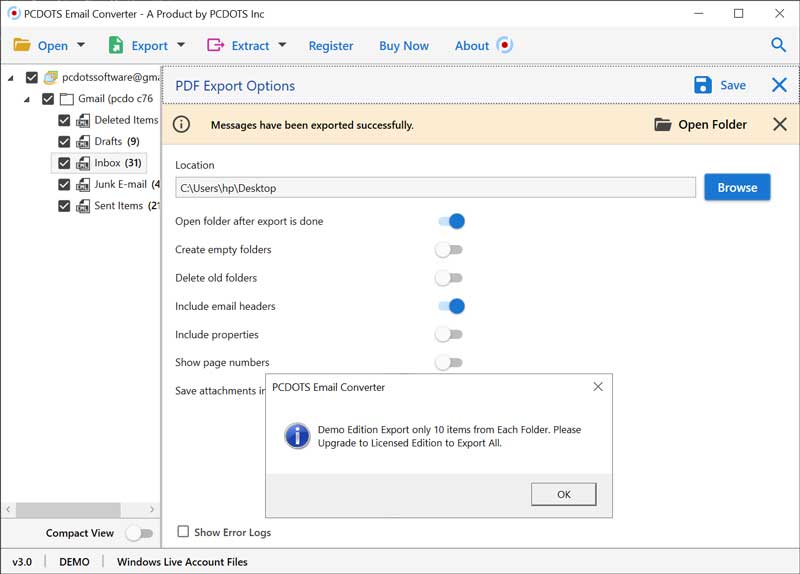This screenshot has width=800, height=574.
Task: Click the green Export file icon
Action: pyautogui.click(x=116, y=45)
